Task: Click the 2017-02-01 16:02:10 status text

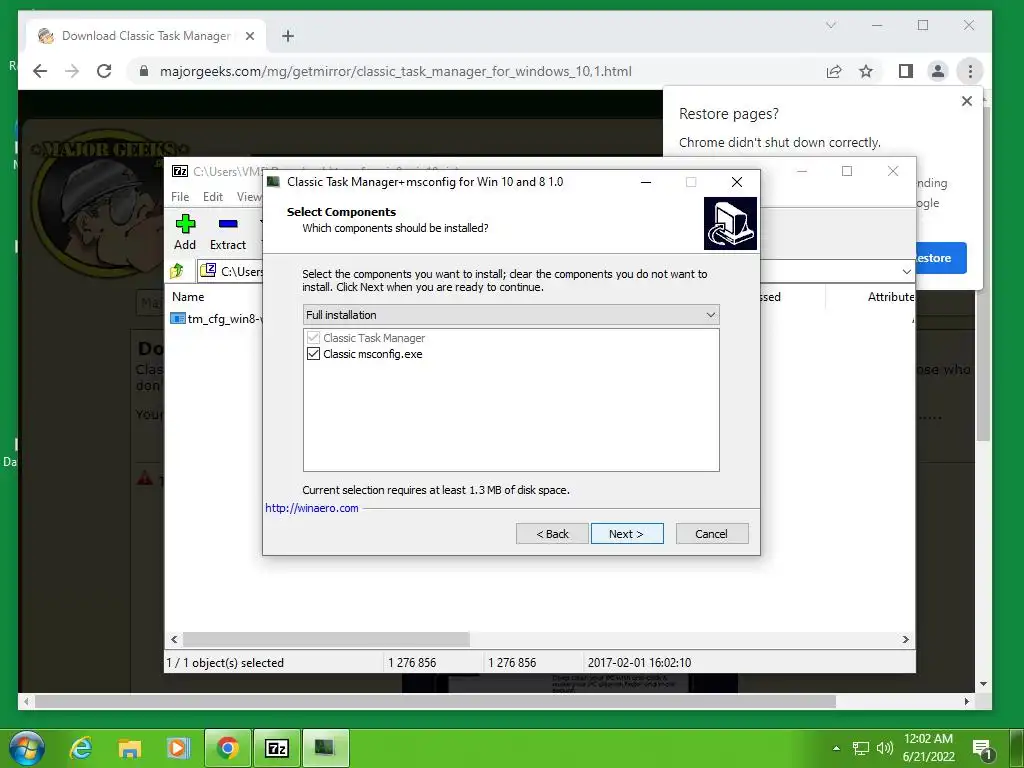Action: pyautogui.click(x=639, y=662)
